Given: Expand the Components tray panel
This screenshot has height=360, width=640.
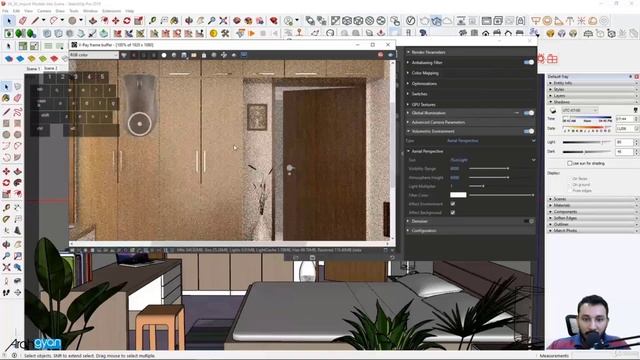Looking at the screenshot, I should tap(593, 212).
